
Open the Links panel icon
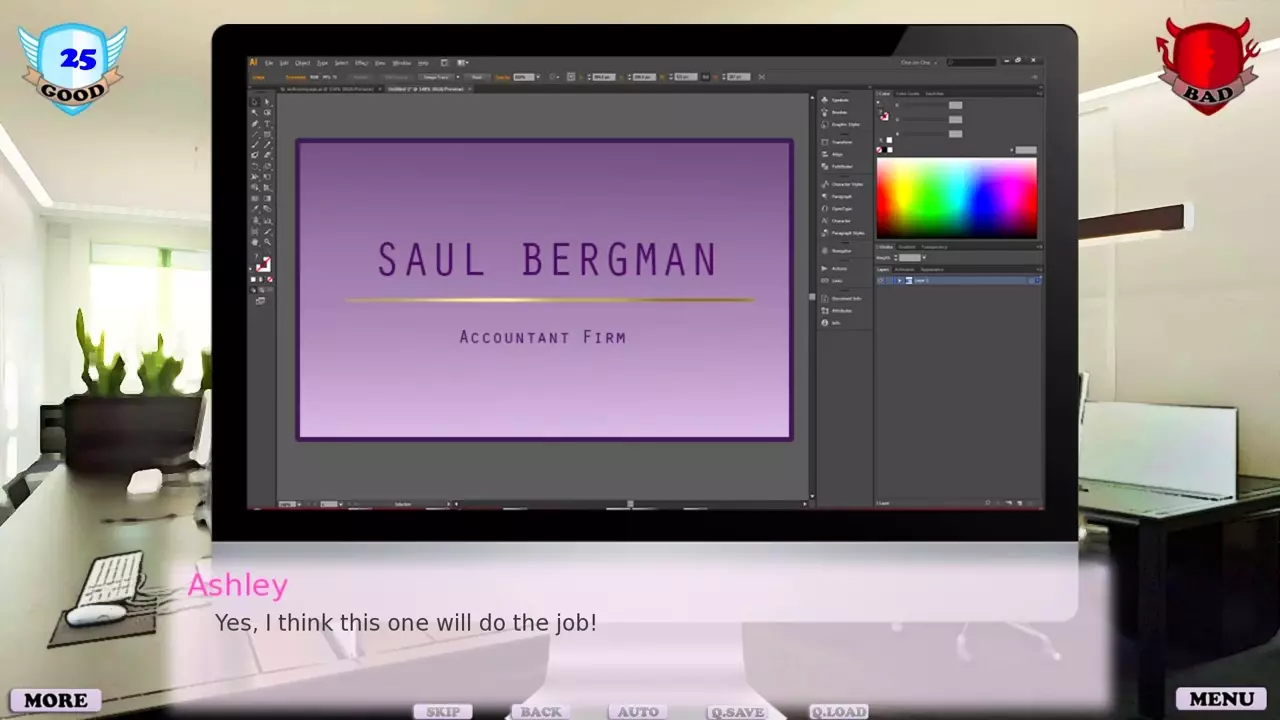[825, 281]
